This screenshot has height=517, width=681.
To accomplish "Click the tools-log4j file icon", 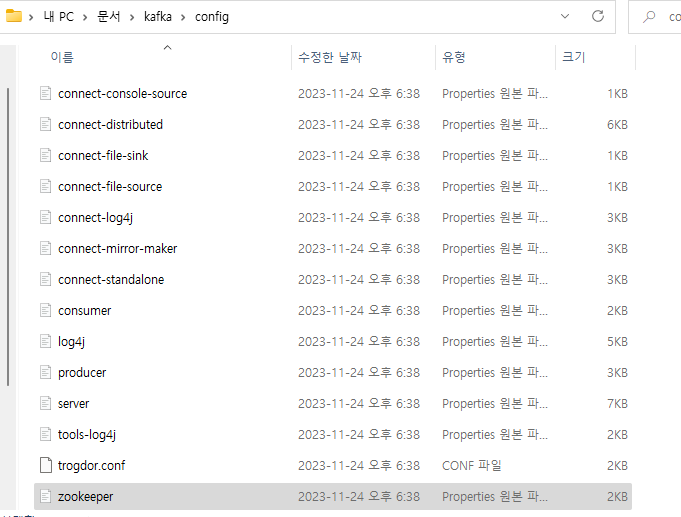I will 46,434.
